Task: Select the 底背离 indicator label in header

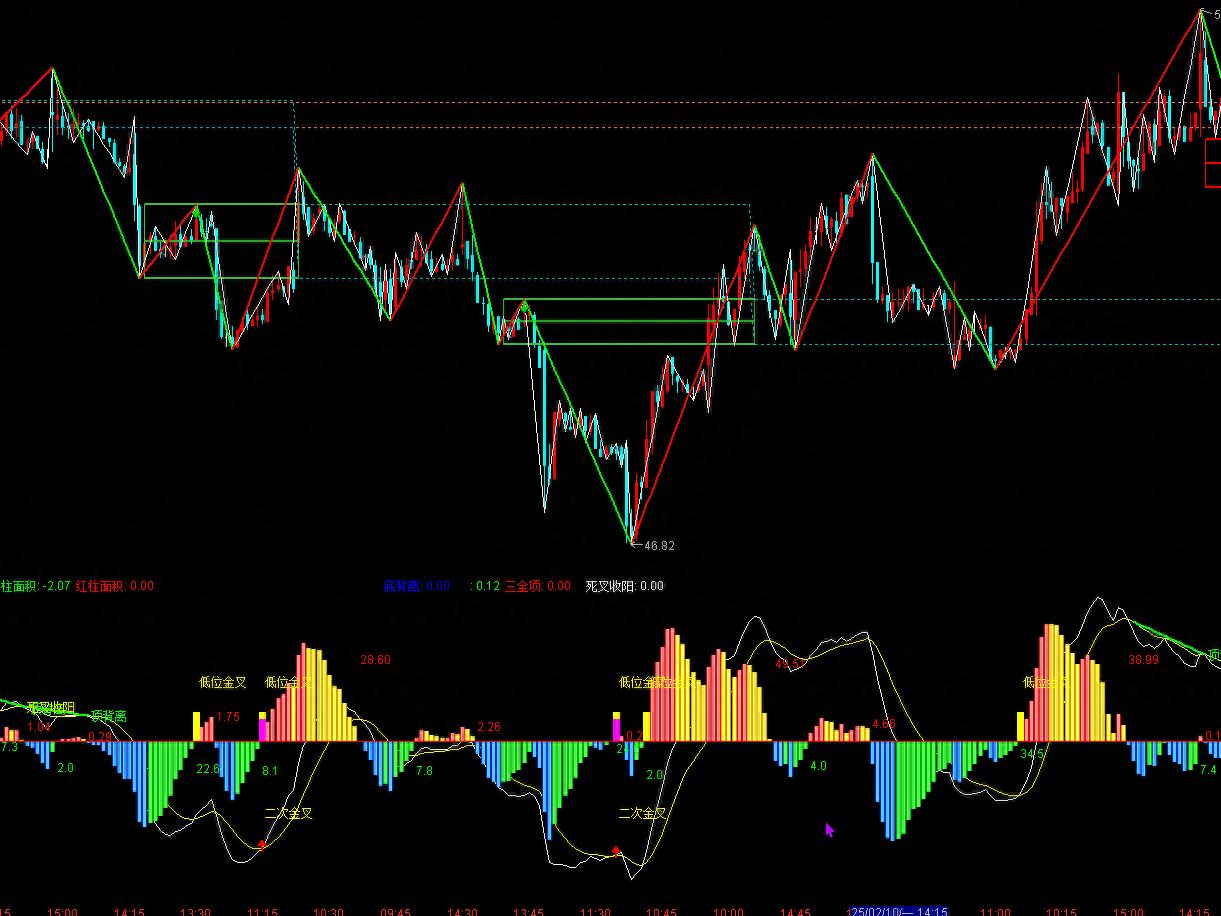Action: 416,586
